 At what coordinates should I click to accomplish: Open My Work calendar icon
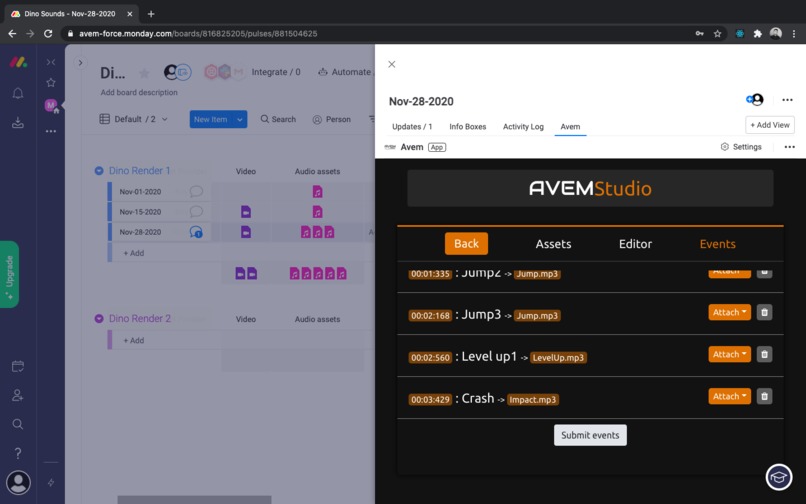coord(18,366)
